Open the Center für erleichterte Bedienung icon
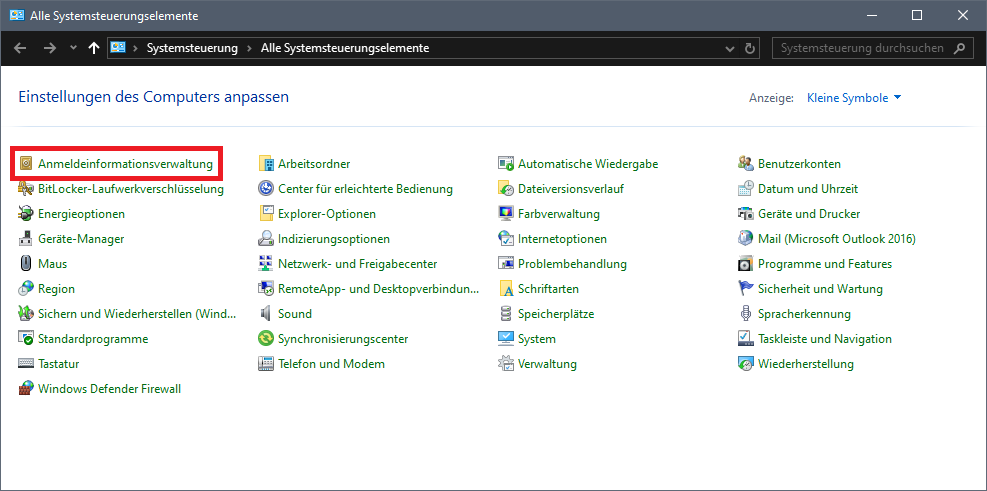This screenshot has width=987, height=491. (266, 189)
